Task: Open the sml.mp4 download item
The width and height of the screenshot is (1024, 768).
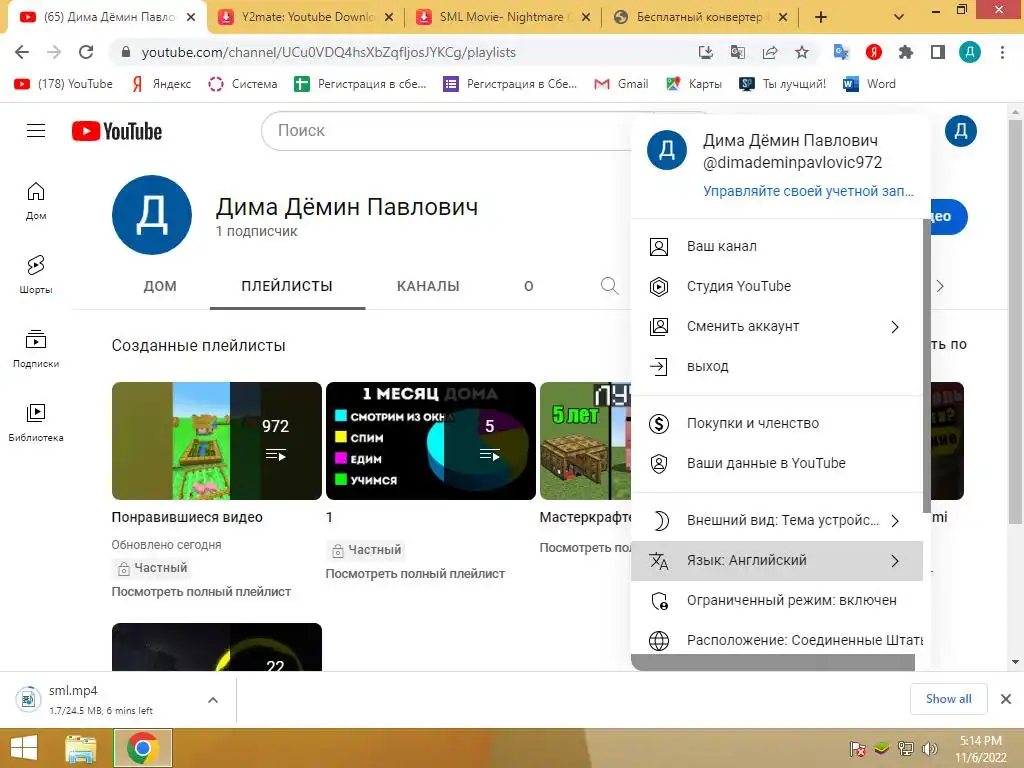Action: tap(101, 699)
